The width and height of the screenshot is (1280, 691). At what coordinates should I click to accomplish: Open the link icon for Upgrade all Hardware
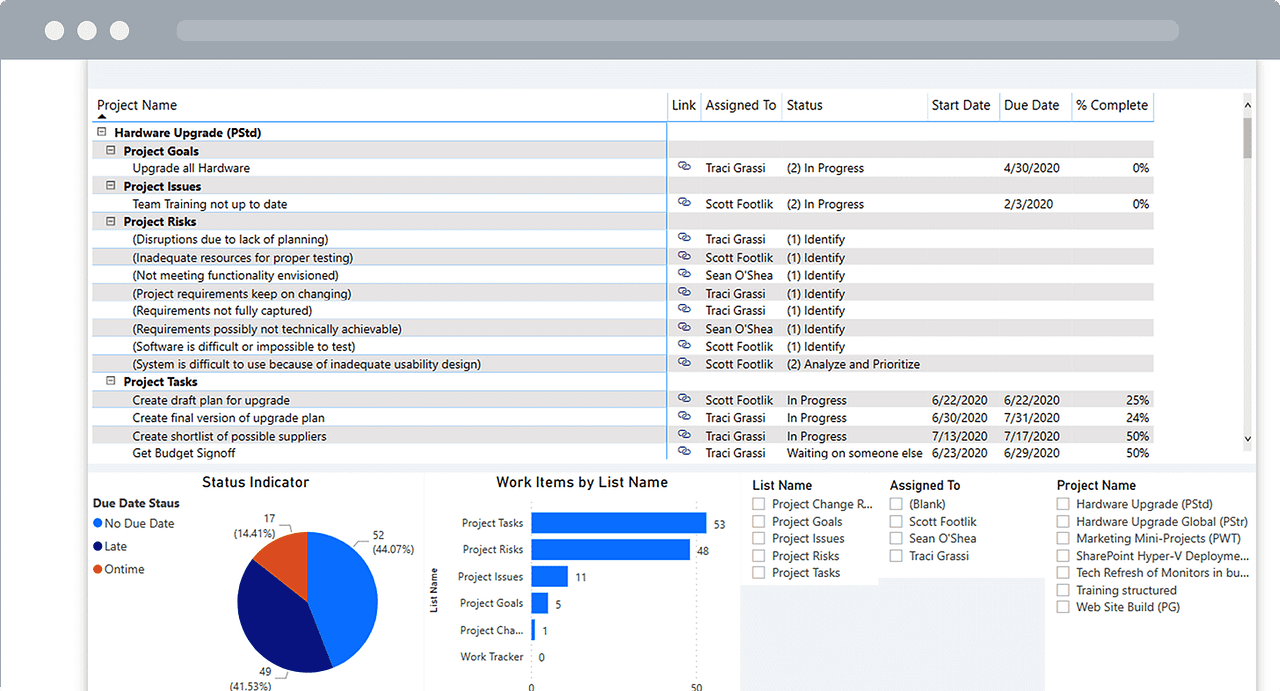click(x=684, y=168)
